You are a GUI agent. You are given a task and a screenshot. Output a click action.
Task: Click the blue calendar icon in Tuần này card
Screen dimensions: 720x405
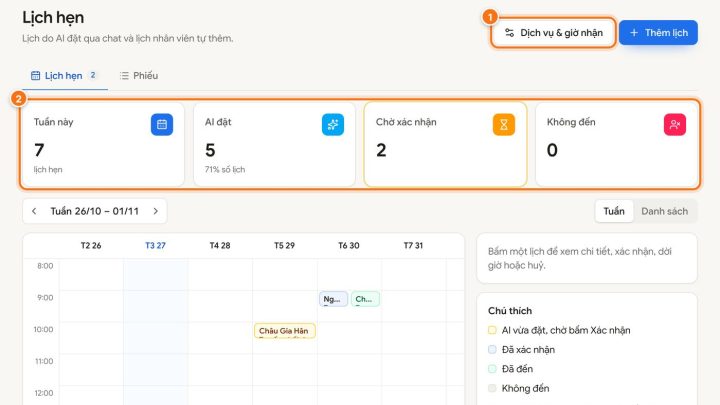tap(162, 124)
